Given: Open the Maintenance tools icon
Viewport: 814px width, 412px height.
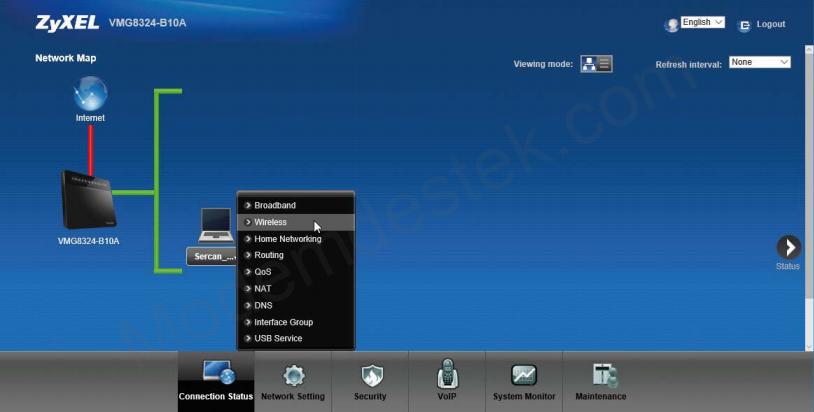Looking at the screenshot, I should pyautogui.click(x=601, y=375).
